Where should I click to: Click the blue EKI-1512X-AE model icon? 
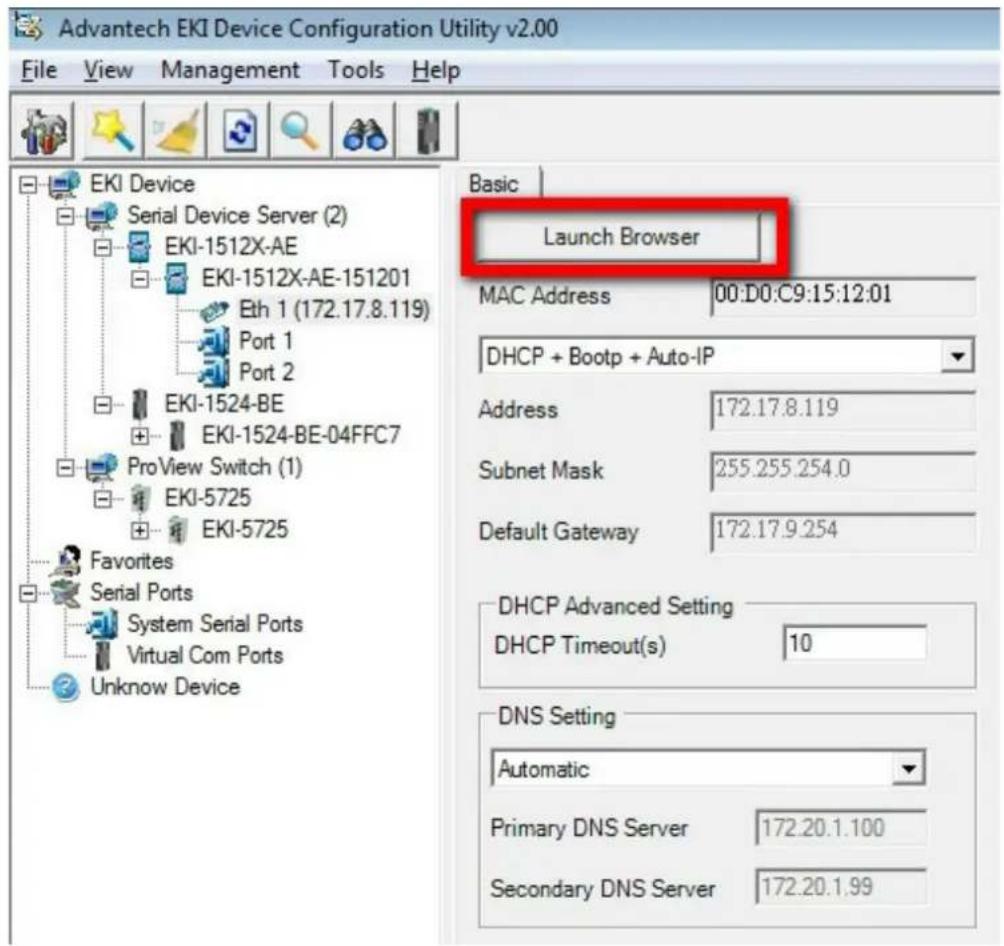[x=139, y=247]
